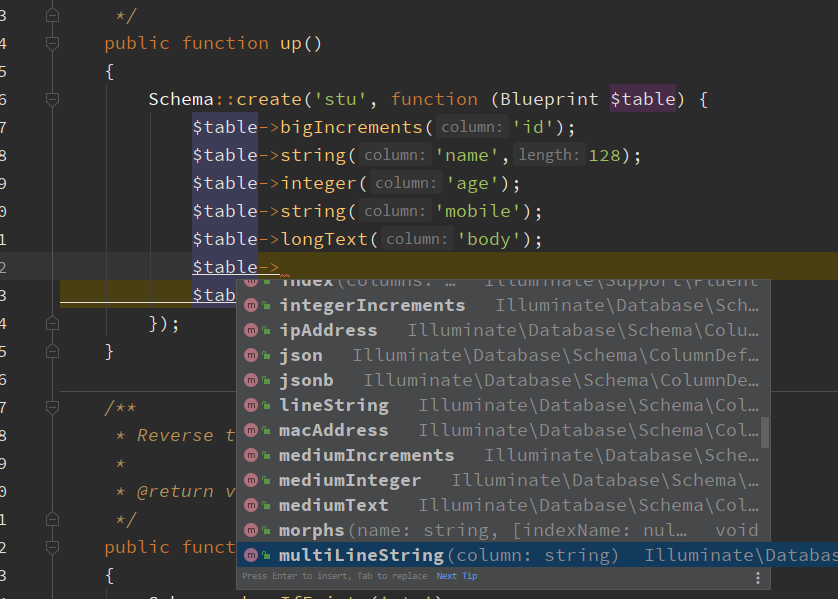This screenshot has width=838, height=599.
Task: Place cursor in the 'mobile' string literal
Action: tap(477, 211)
